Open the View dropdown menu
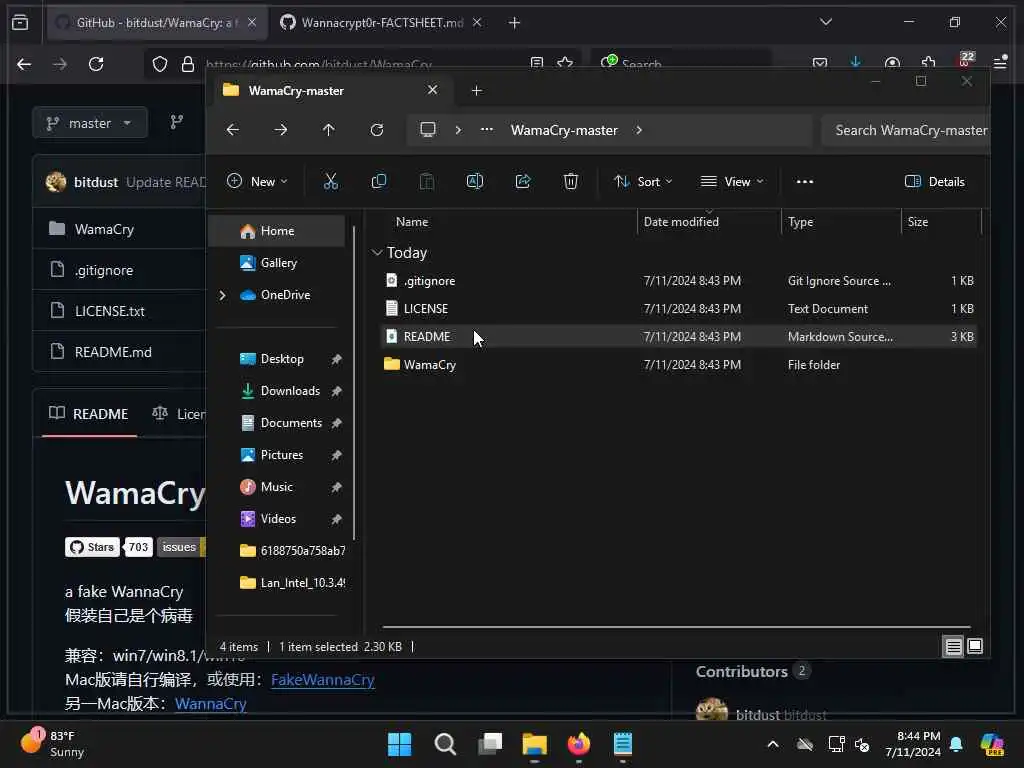This screenshot has height=768, width=1024. (x=731, y=182)
